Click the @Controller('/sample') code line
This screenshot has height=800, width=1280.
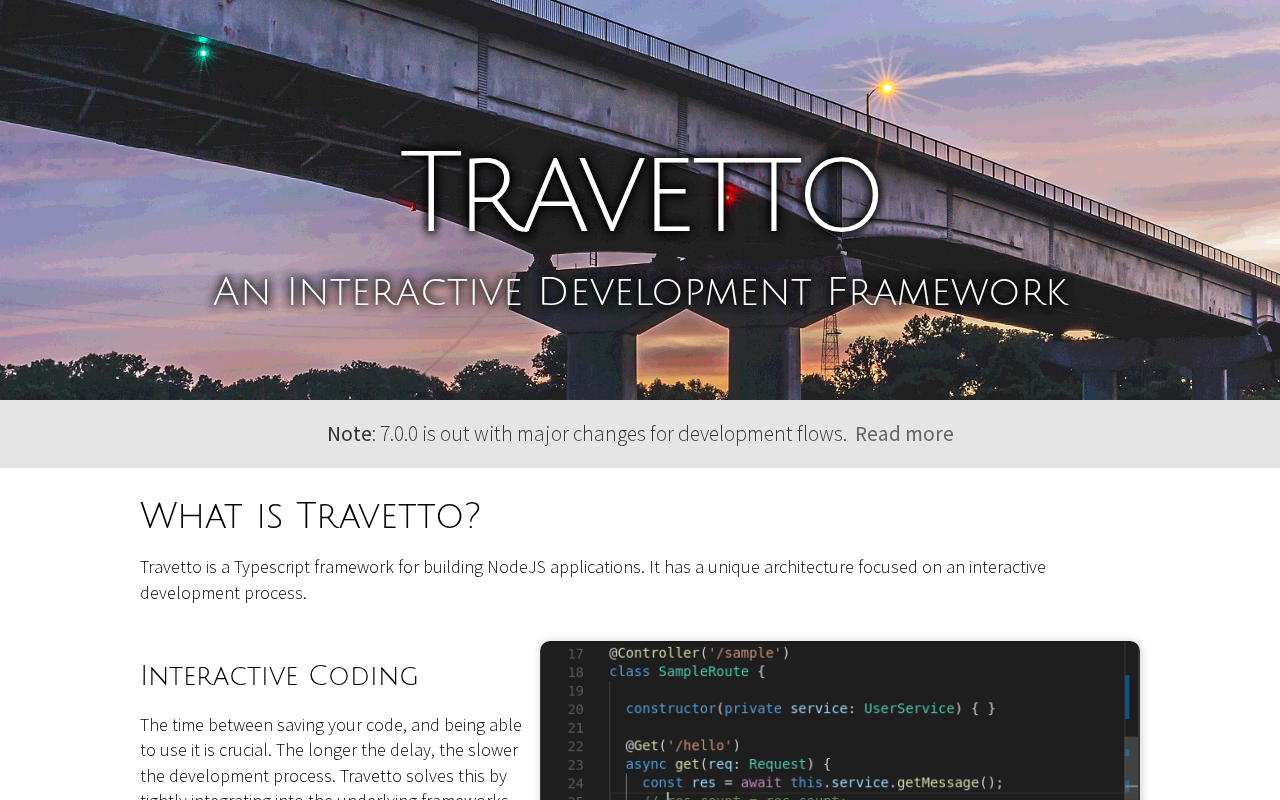pyautogui.click(x=699, y=653)
